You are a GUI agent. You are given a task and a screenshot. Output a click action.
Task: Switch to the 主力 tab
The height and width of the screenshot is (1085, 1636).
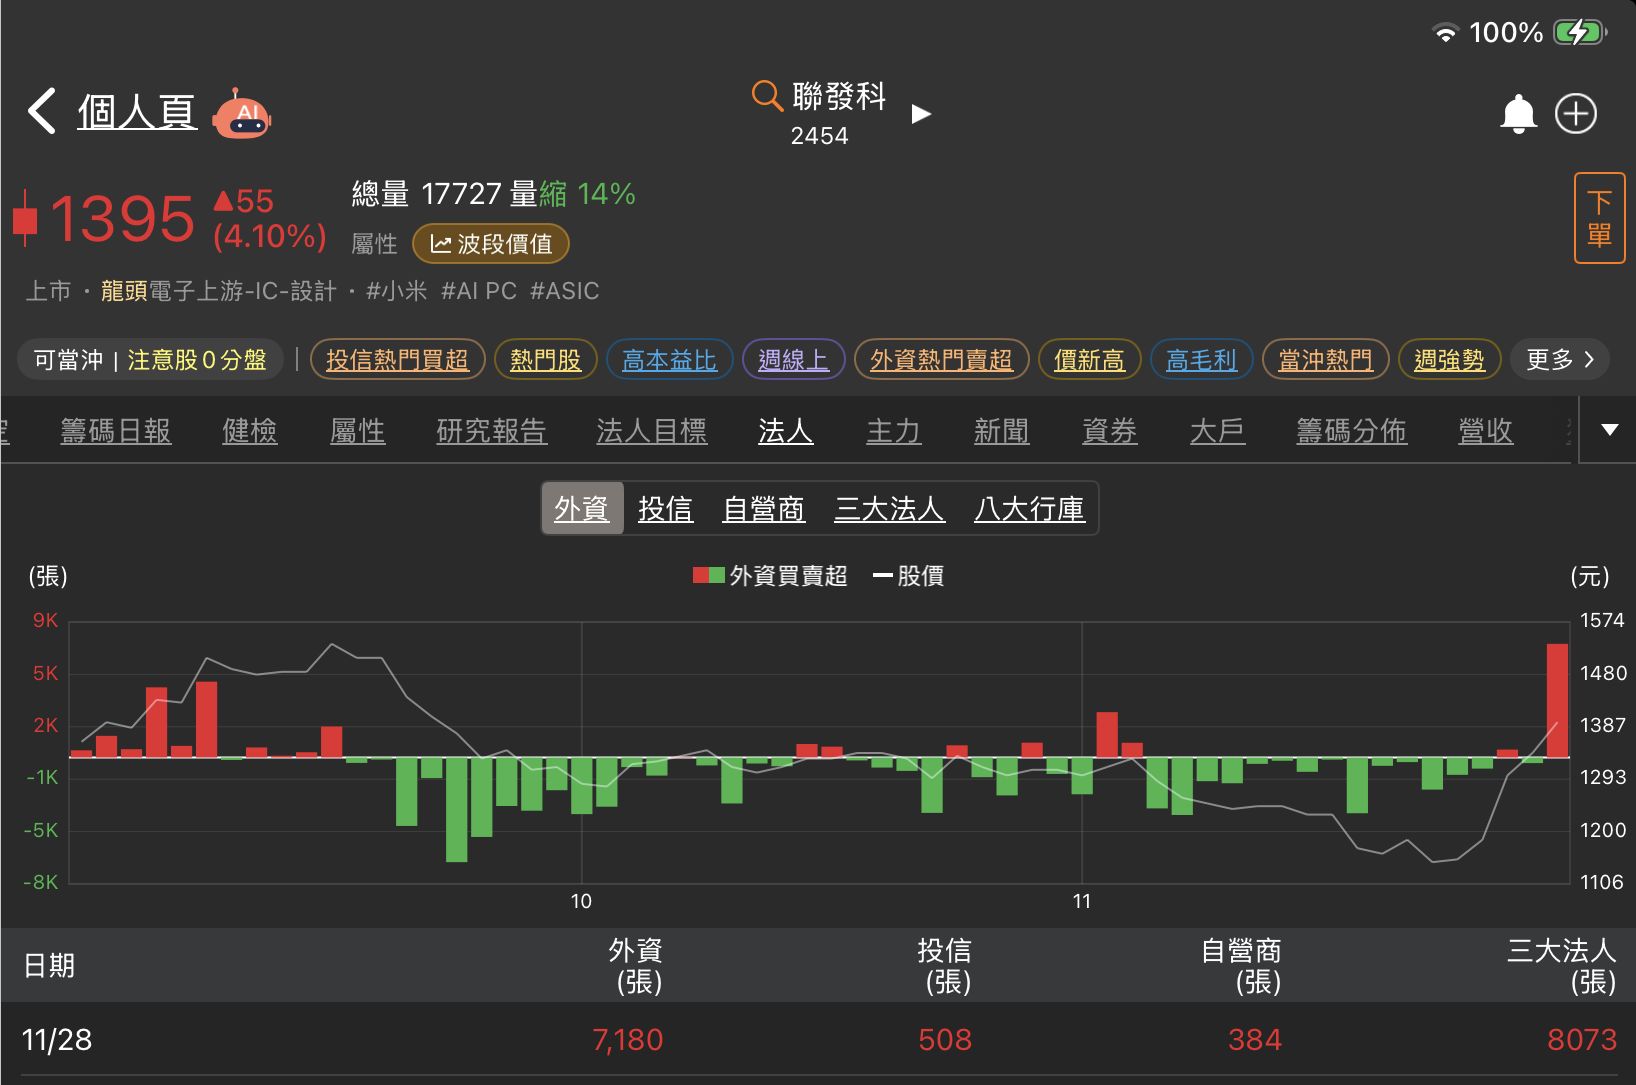[893, 431]
